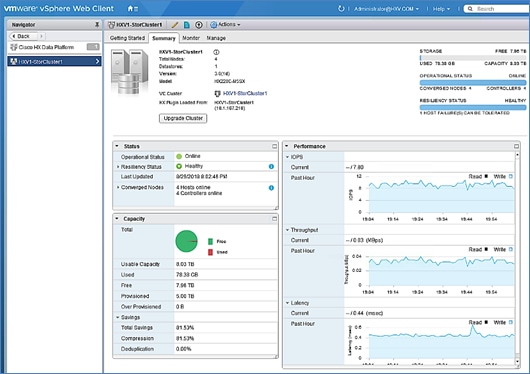Image resolution: width=530 pixels, height=374 pixels.
Task: Click the Last Updated timestamp value
Action: 201,177
